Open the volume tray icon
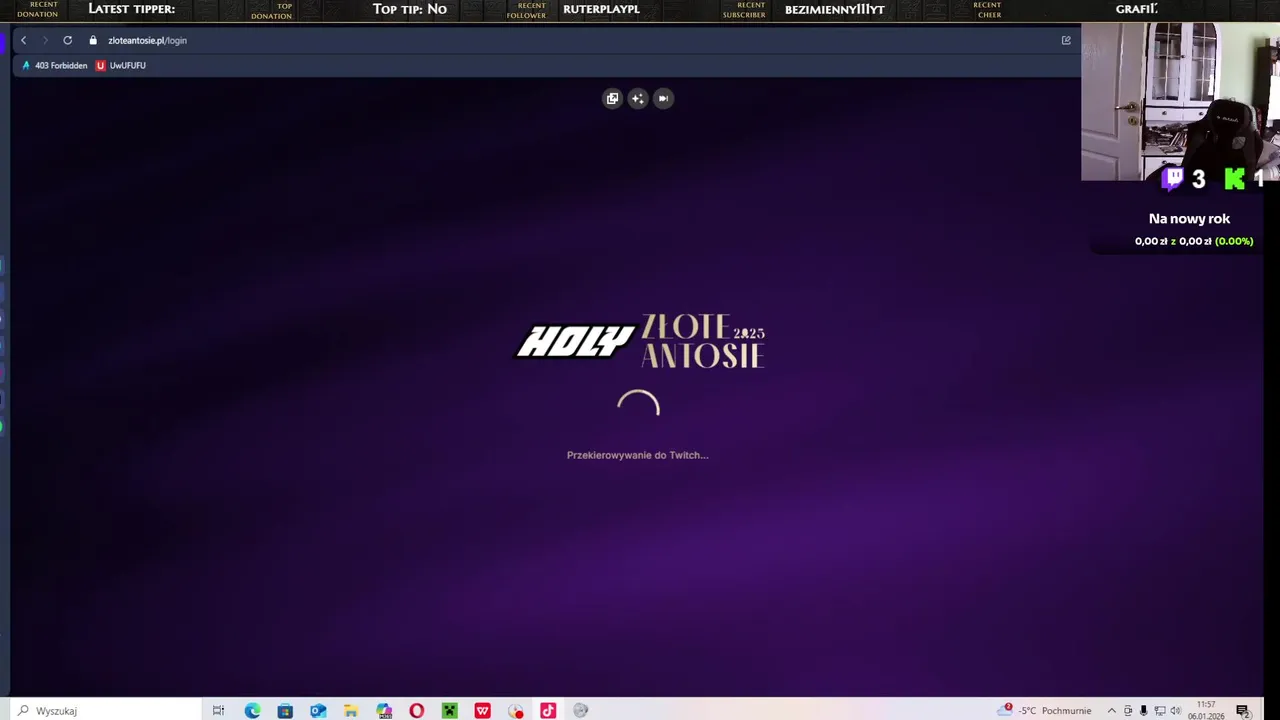 point(1176,711)
